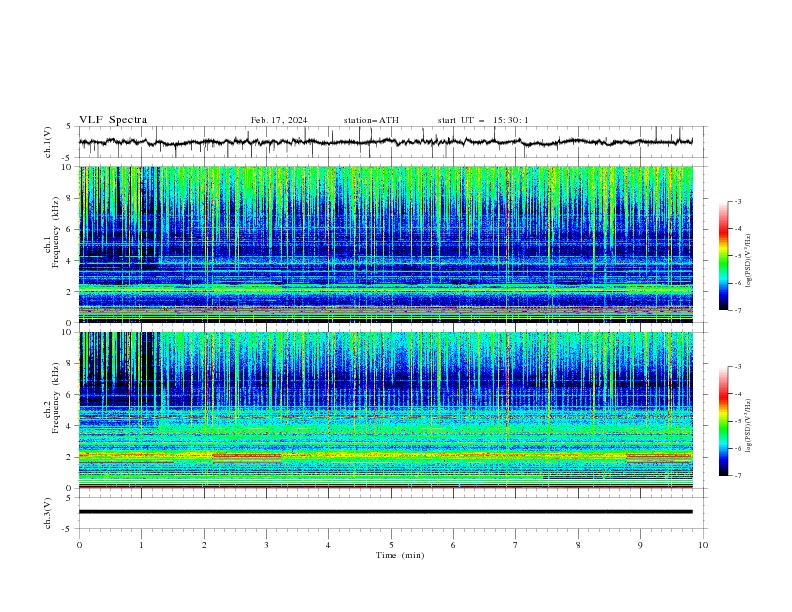Click the upper colorbar "log(PSD)(V²/Hz)" label
The height and width of the screenshot is (612, 792).
click(x=749, y=261)
